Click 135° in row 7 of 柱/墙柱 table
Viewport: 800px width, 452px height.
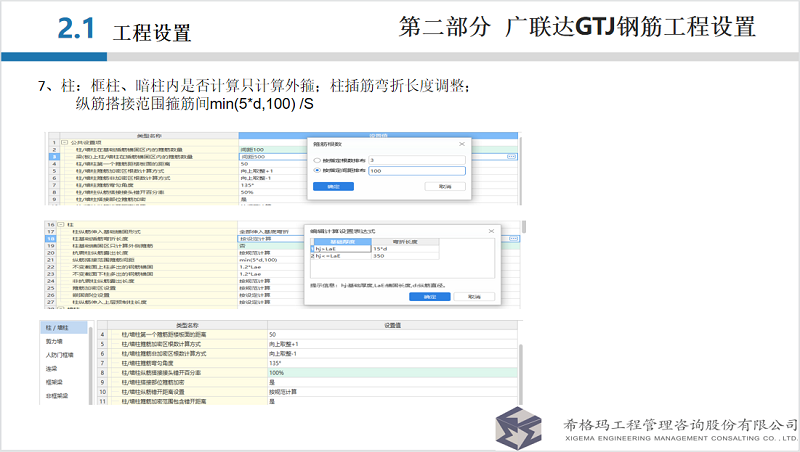(275, 363)
